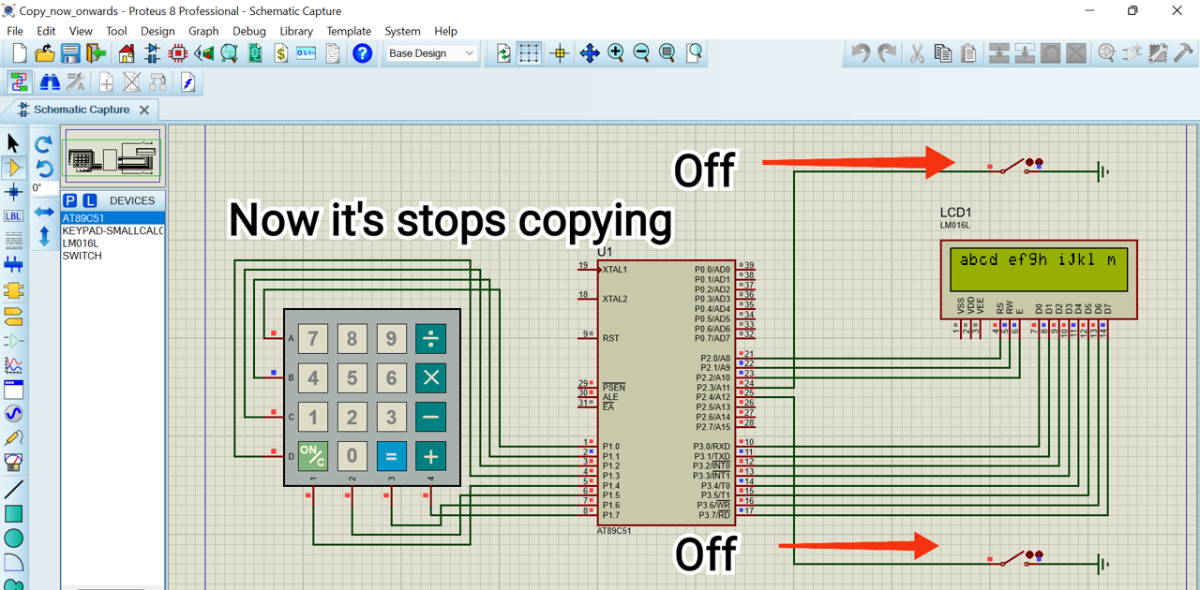This screenshot has height=590, width=1200.
Task: Paste from clipboard icon
Action: [x=969, y=54]
